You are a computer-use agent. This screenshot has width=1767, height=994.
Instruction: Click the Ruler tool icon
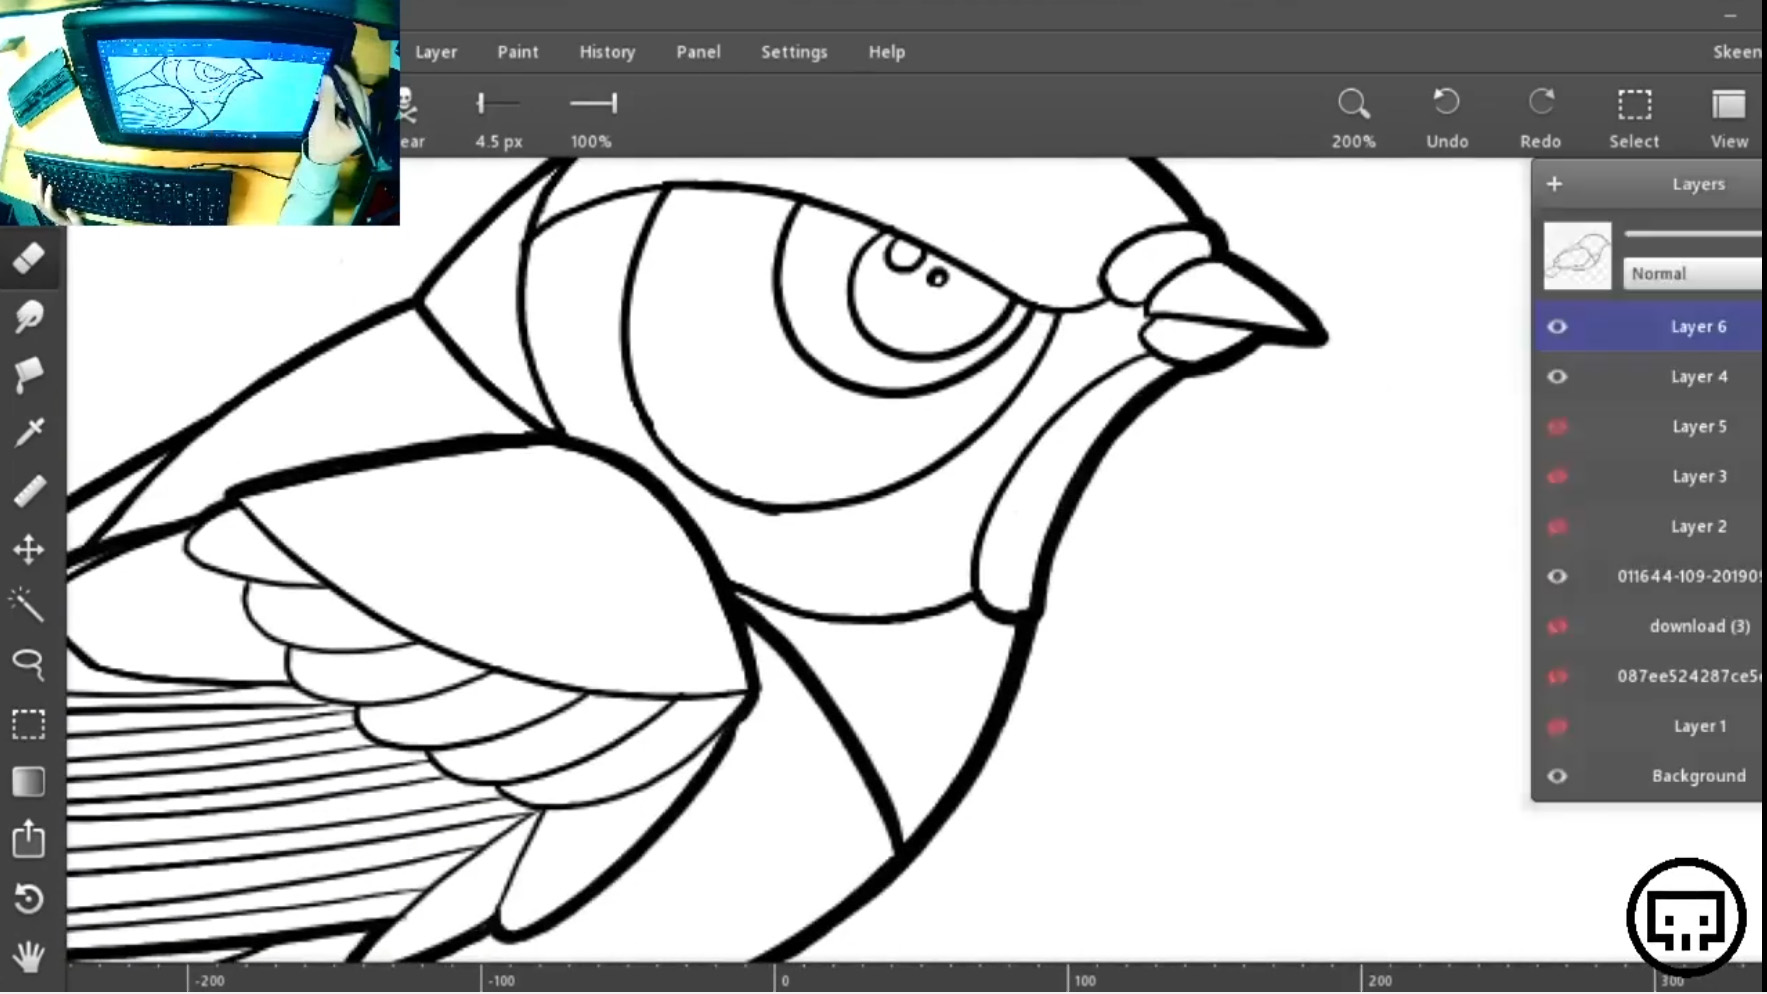[29, 491]
